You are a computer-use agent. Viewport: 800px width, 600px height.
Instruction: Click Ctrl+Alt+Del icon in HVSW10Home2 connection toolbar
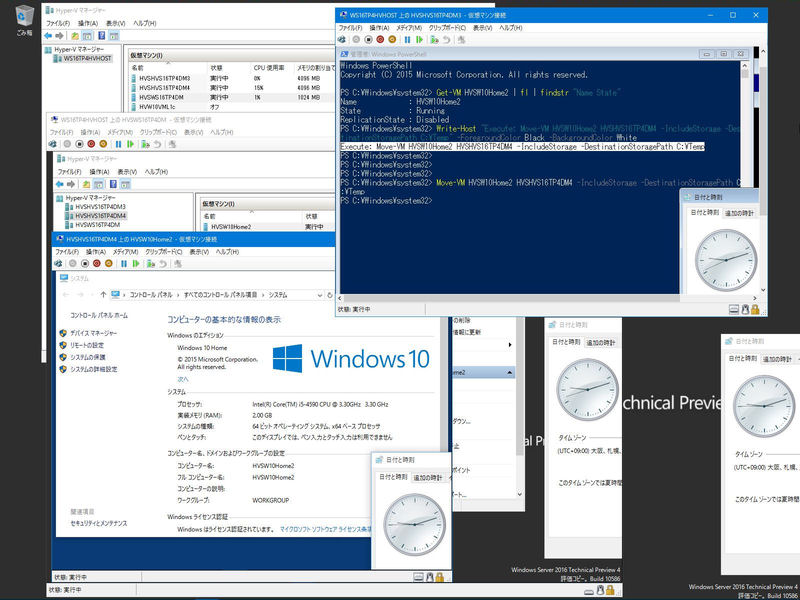58,263
